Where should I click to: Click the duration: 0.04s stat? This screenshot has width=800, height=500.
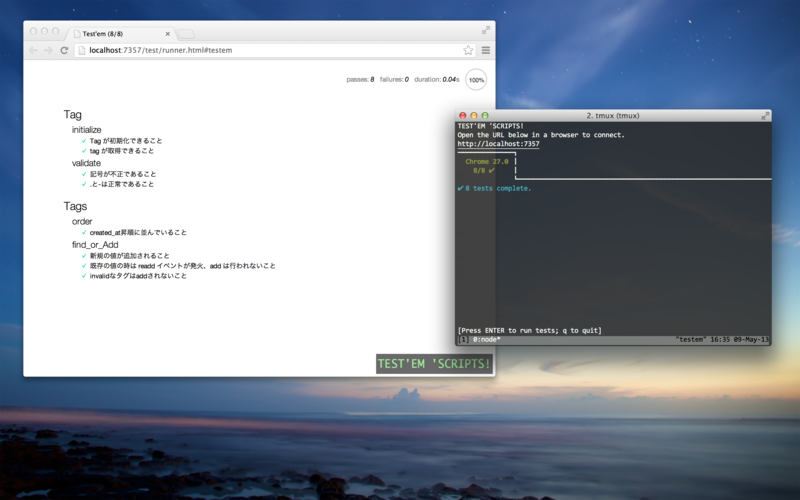pyautogui.click(x=437, y=80)
